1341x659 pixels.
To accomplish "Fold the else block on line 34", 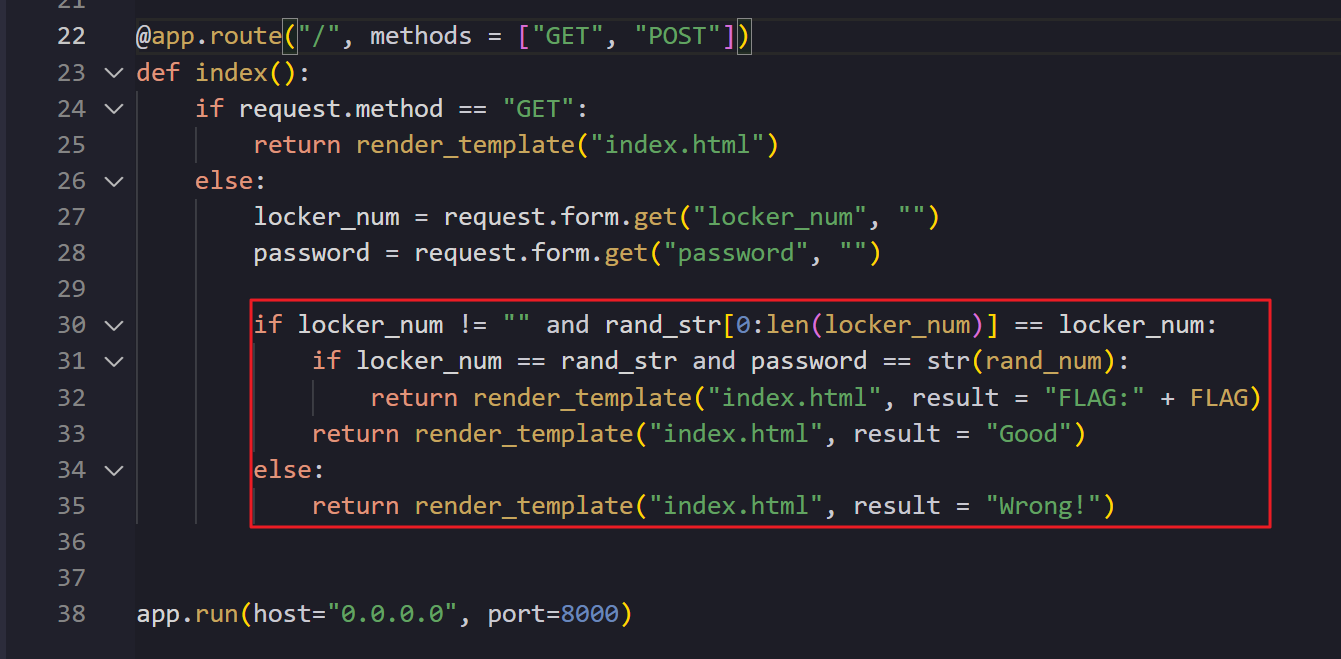I will click(x=113, y=469).
